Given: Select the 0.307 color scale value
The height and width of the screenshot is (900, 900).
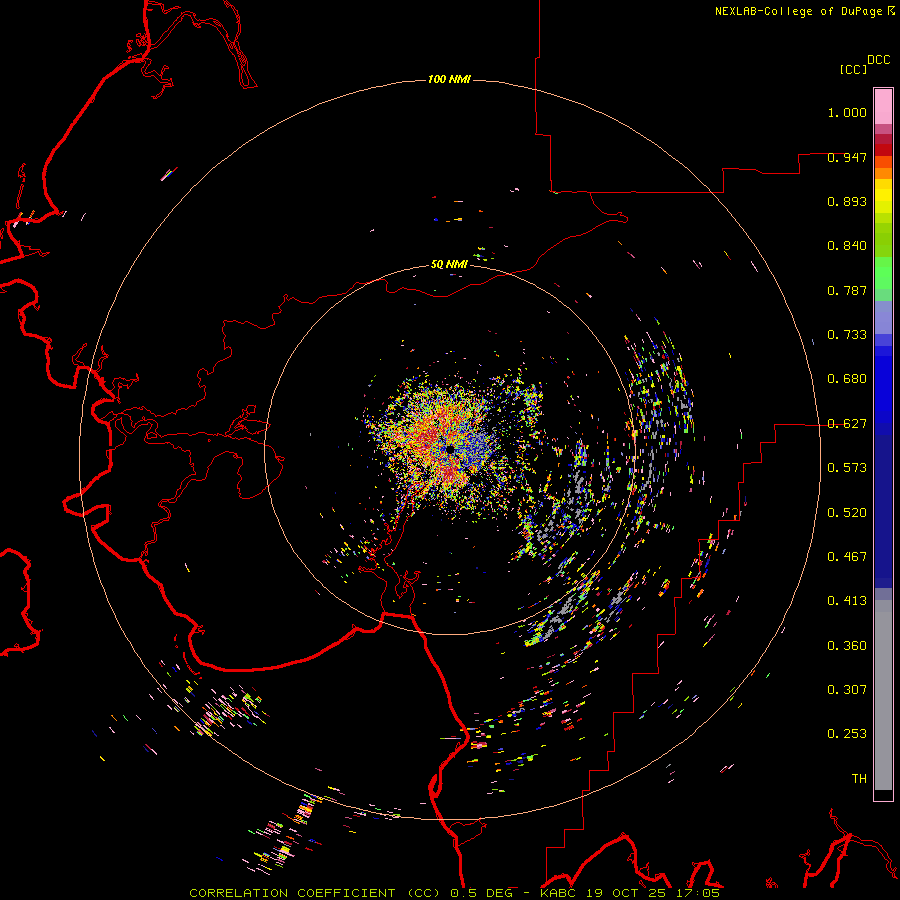Looking at the screenshot, I should (x=847, y=690).
